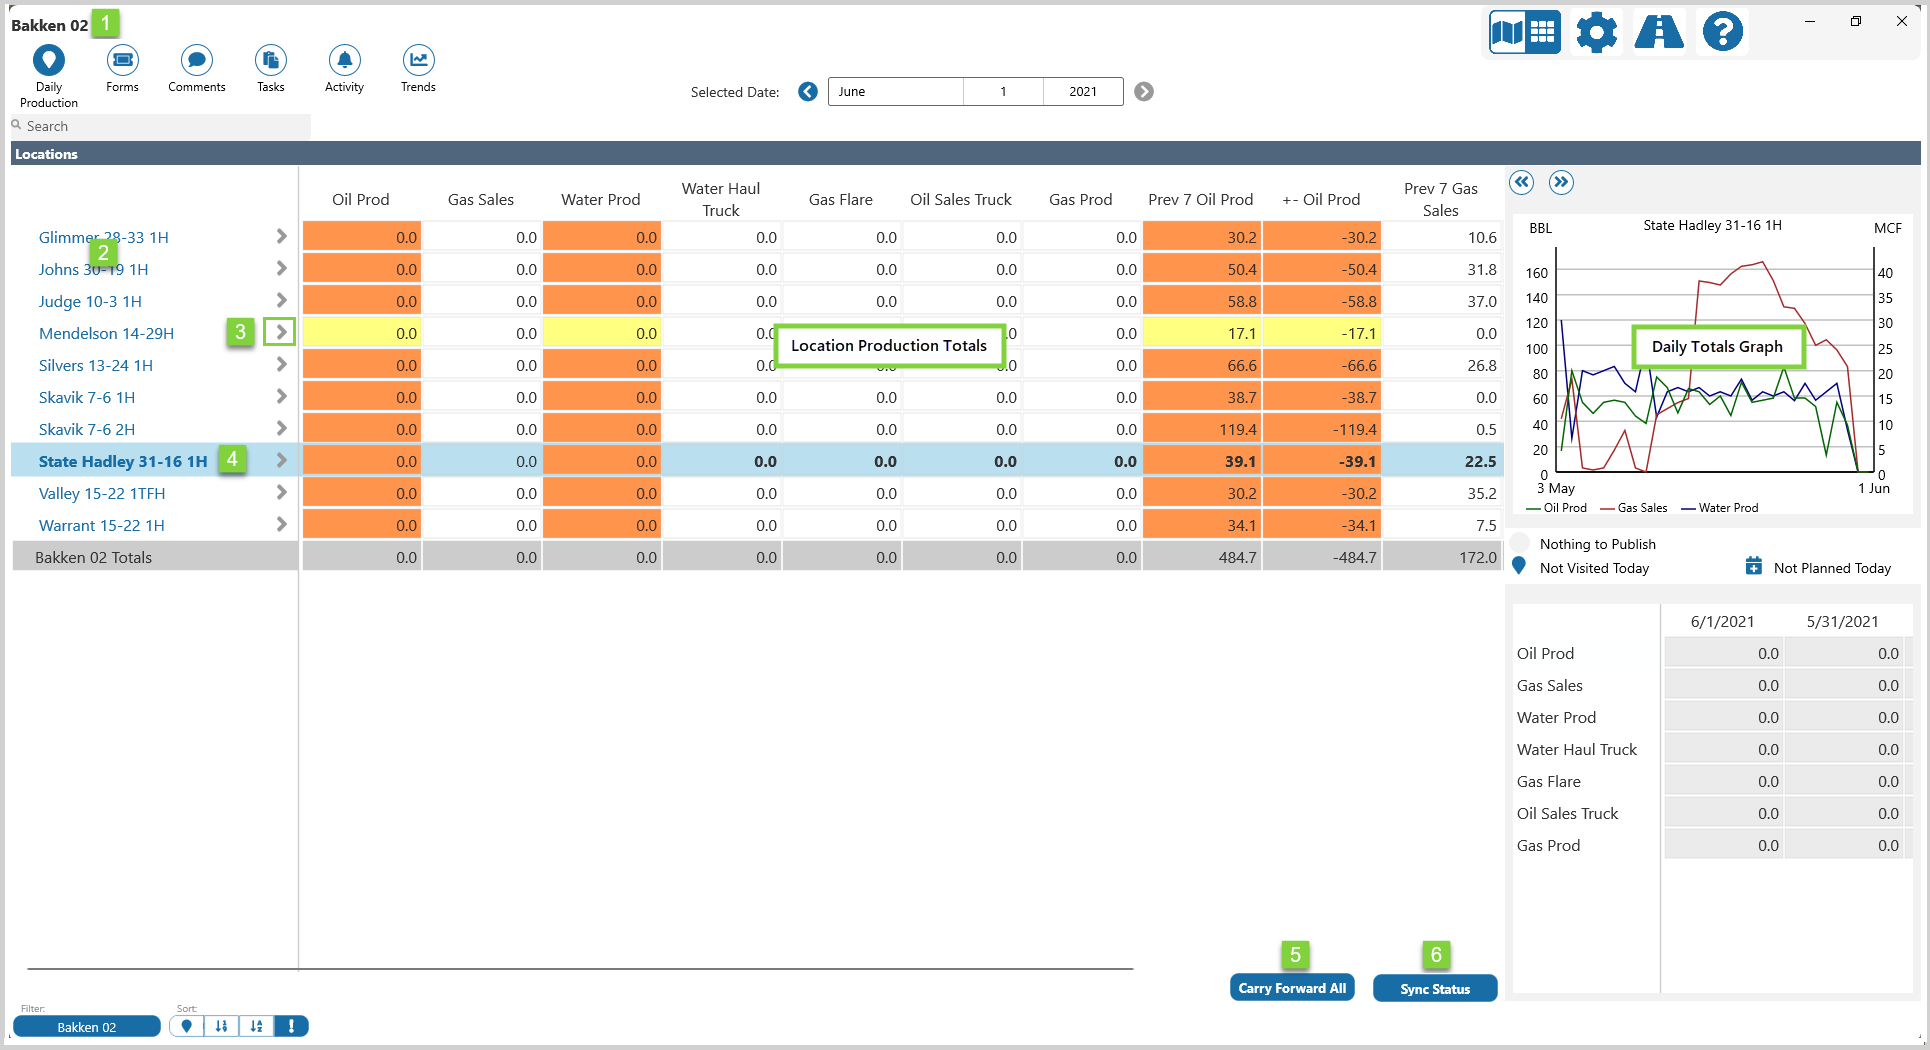The height and width of the screenshot is (1050, 1930).
Task: Click Carry Forward All button
Action: pos(1291,988)
